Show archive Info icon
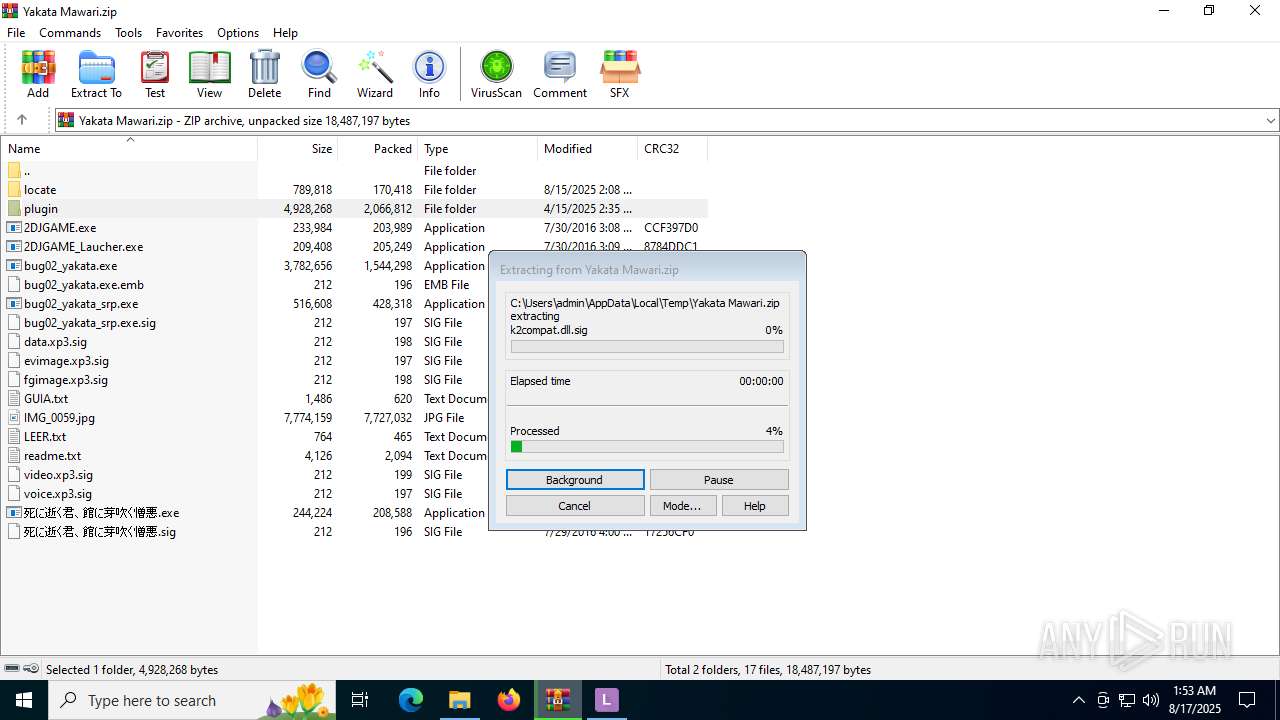1280x720 pixels. 429,75
